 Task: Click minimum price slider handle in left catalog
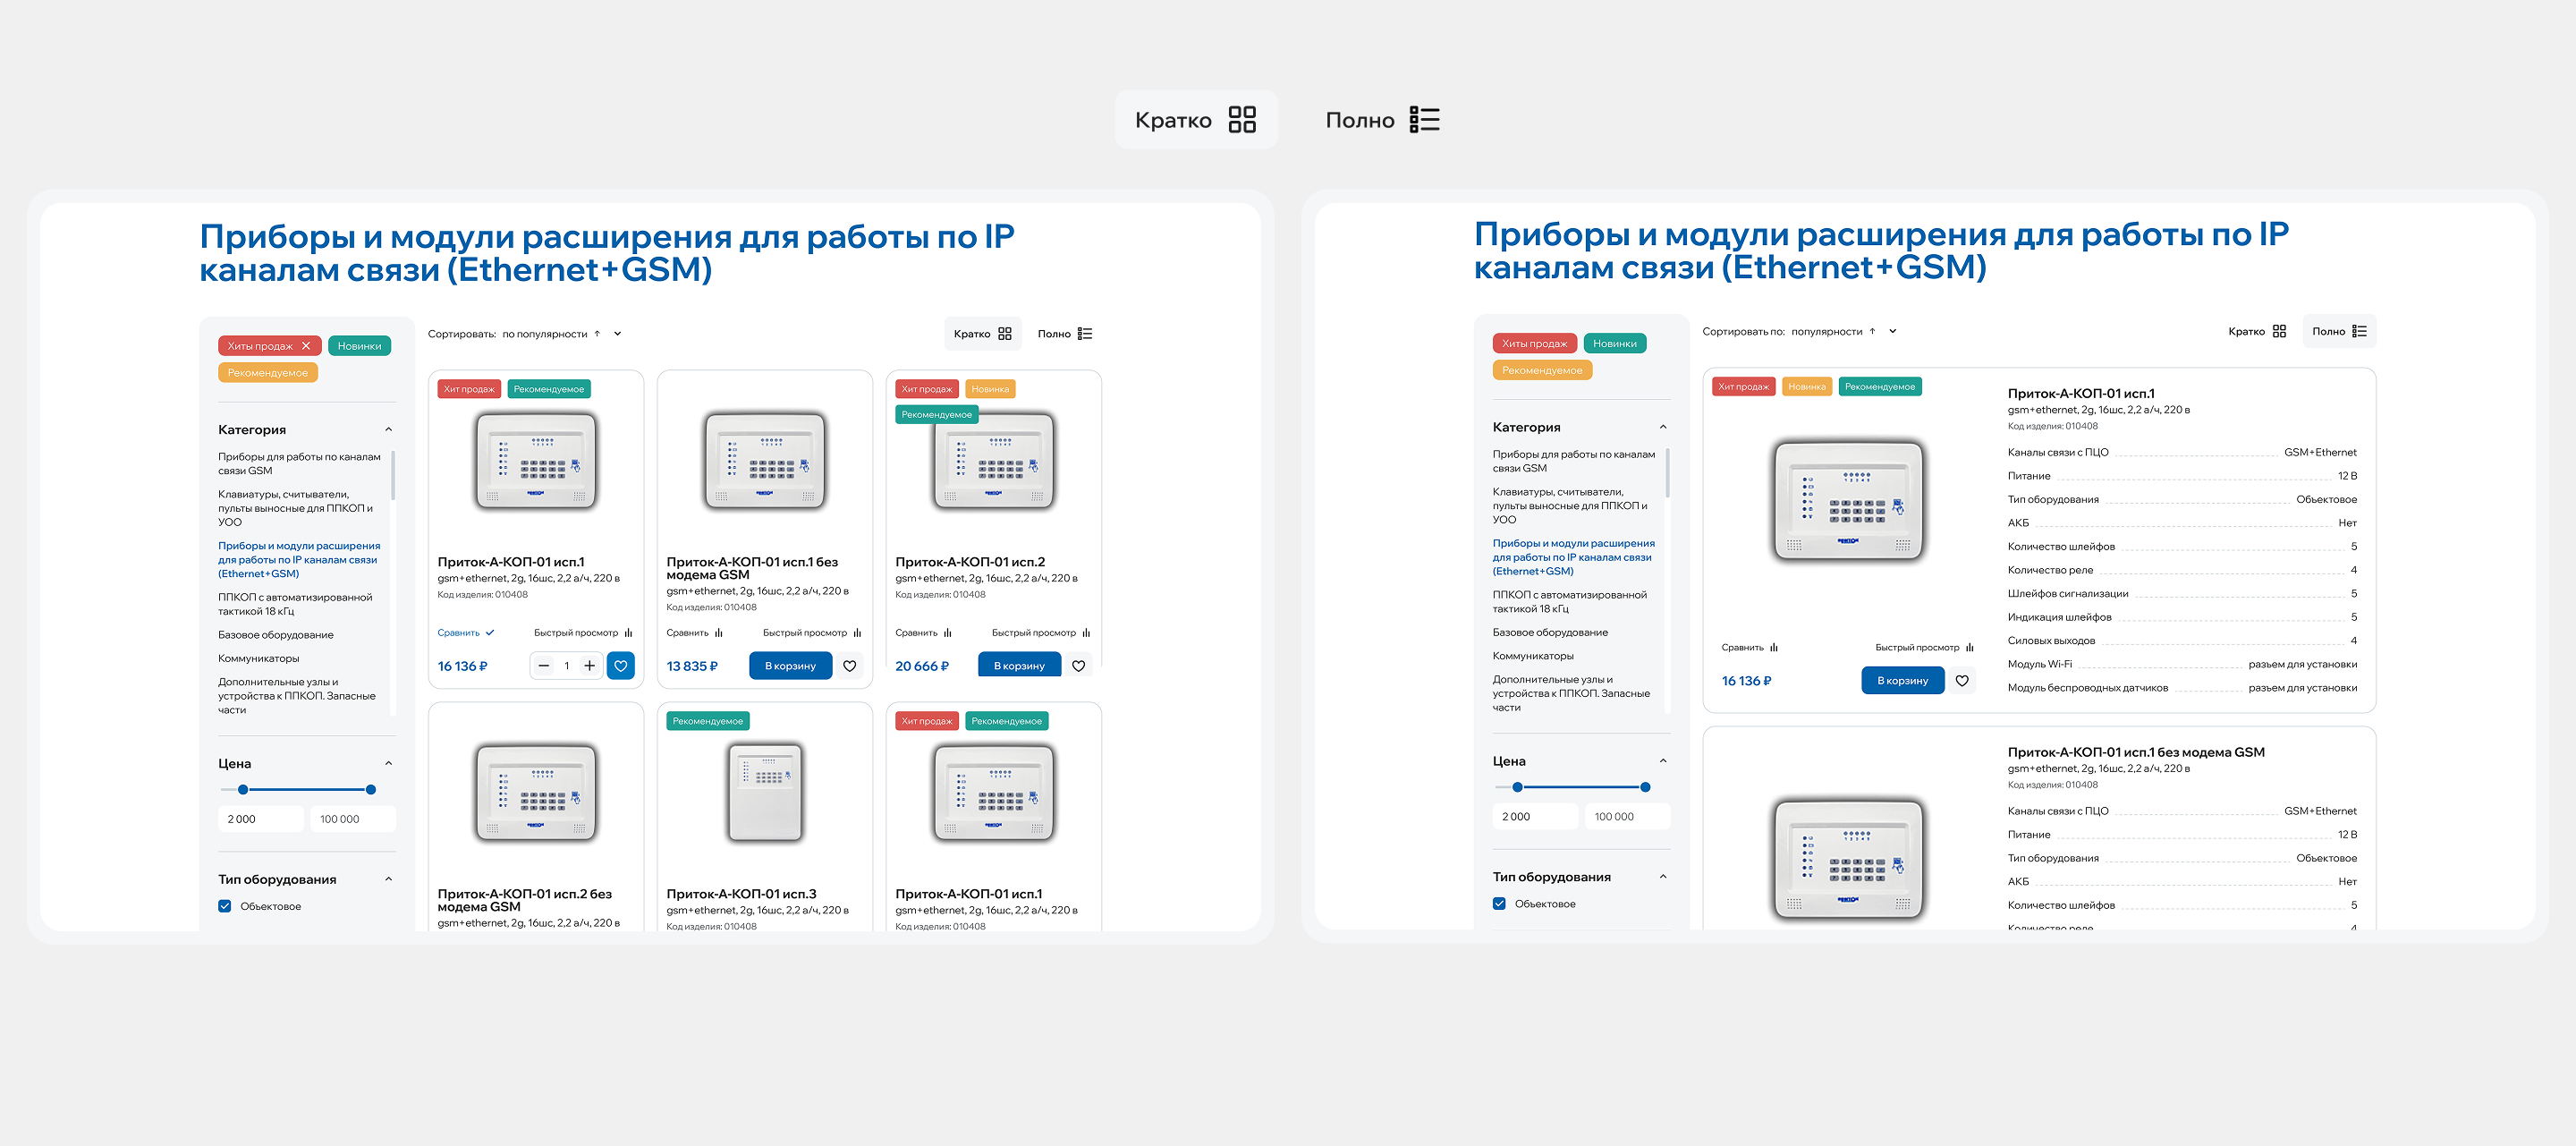pos(243,790)
